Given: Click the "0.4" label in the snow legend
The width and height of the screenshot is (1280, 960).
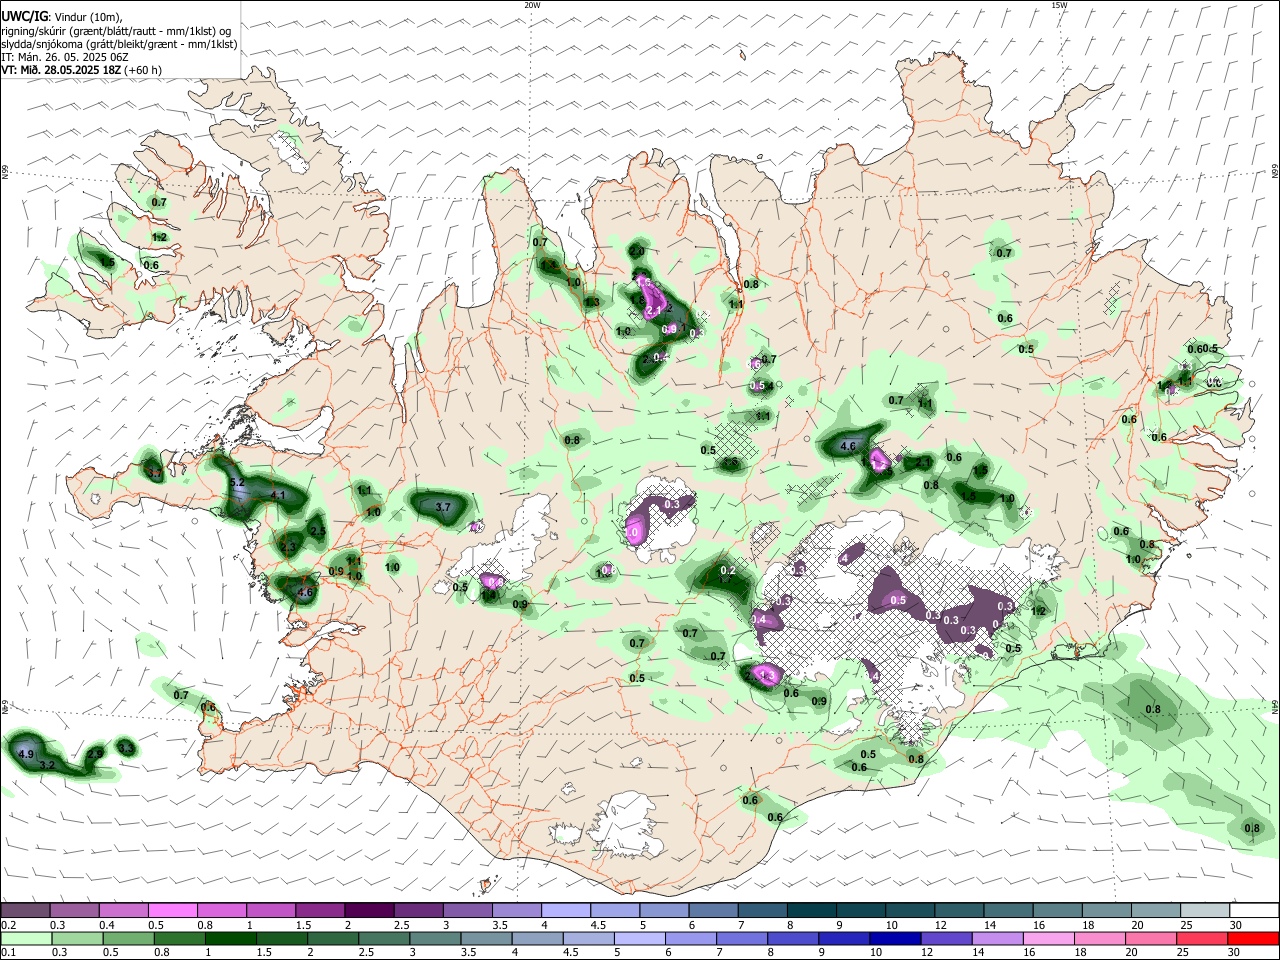Looking at the screenshot, I should tap(107, 925).
